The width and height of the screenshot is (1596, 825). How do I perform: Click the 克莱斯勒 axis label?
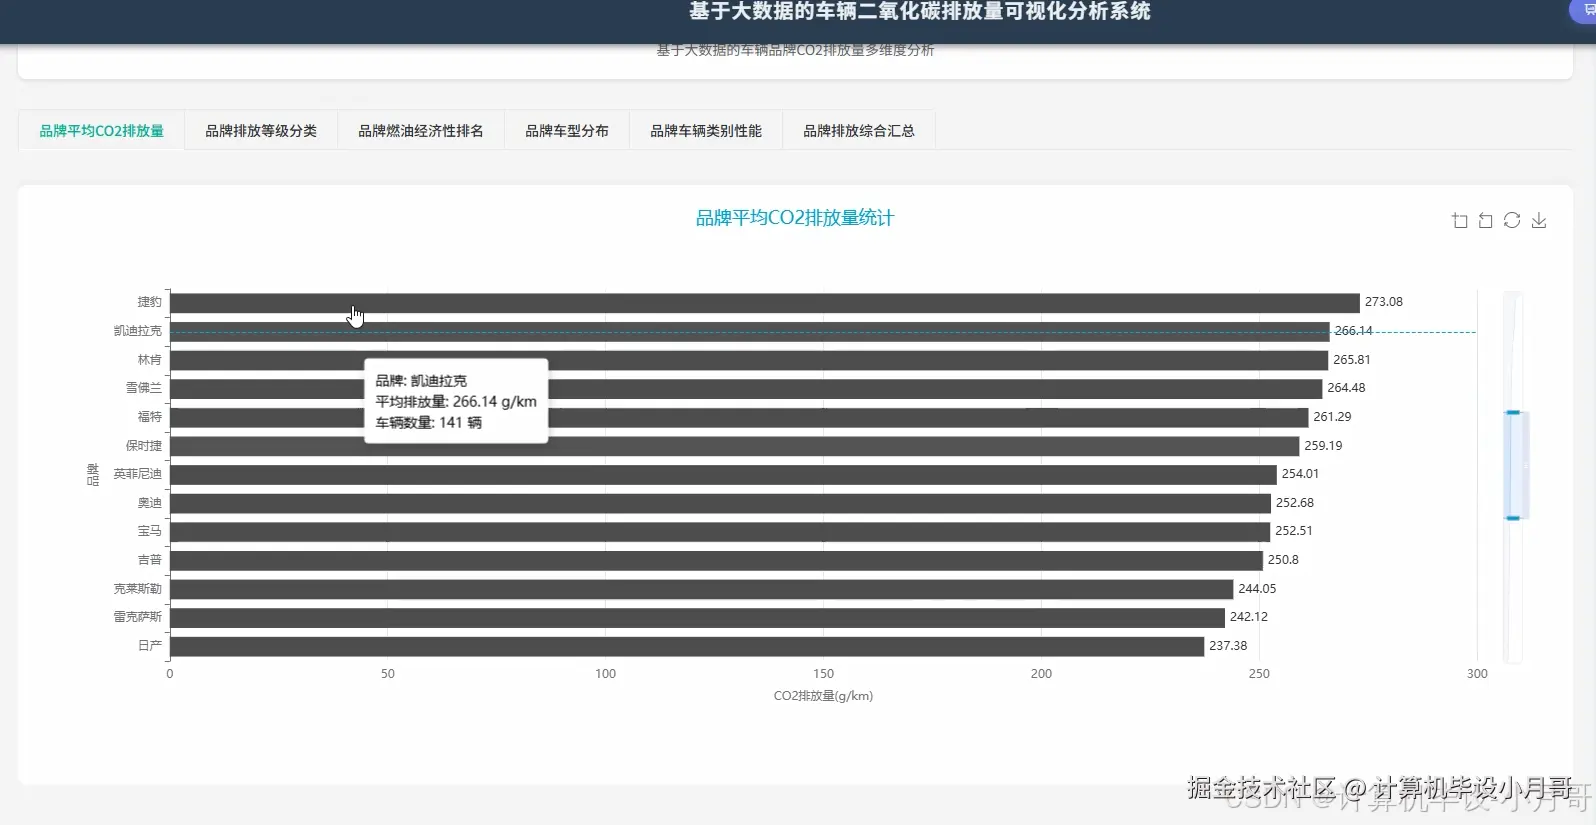tap(137, 589)
